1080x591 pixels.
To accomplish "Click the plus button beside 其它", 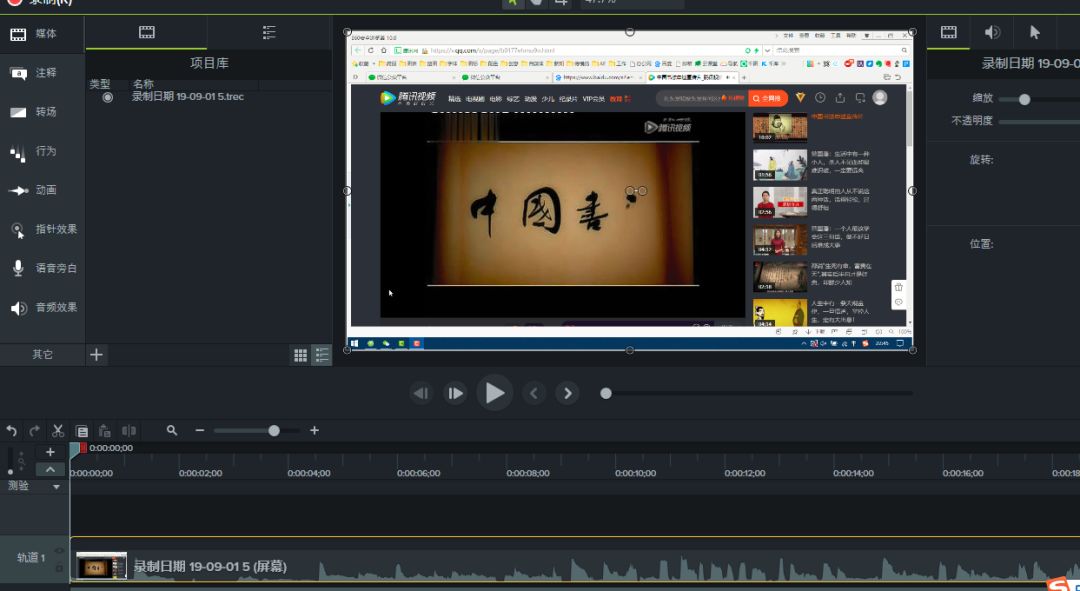I will click(96, 355).
